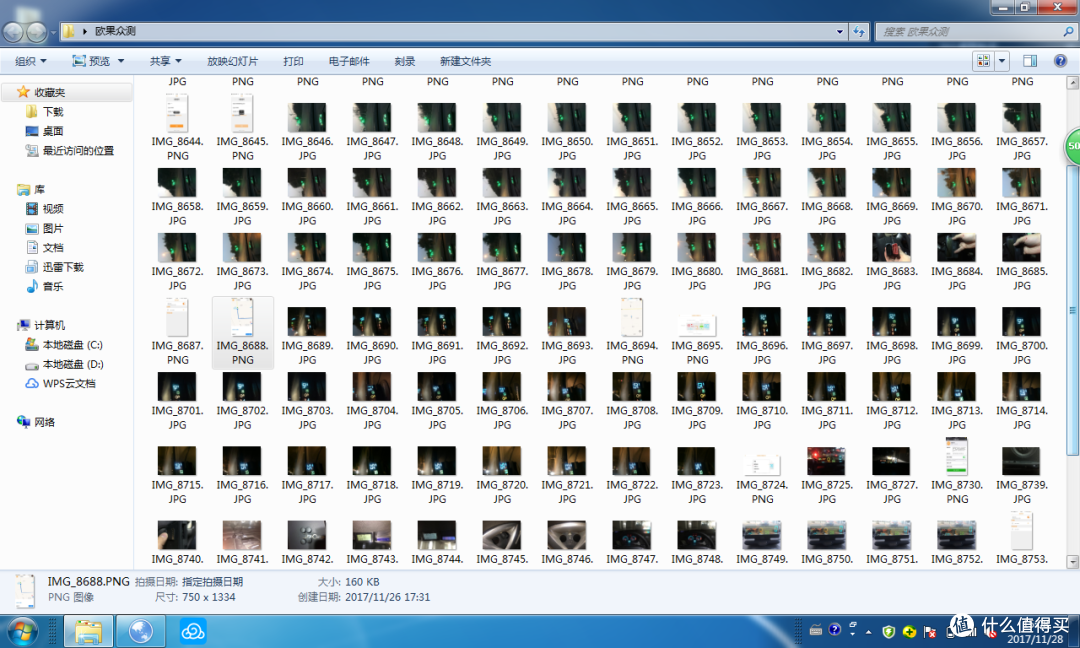The image size is (1080, 648).
Task: Open the view options dropdown arrow
Action: point(1001,61)
